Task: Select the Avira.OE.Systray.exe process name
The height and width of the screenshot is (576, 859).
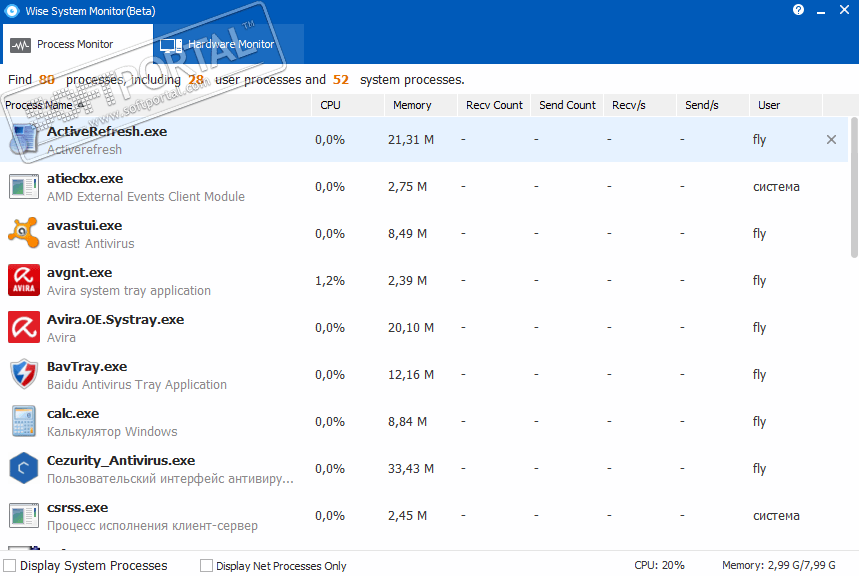Action: pos(116,320)
